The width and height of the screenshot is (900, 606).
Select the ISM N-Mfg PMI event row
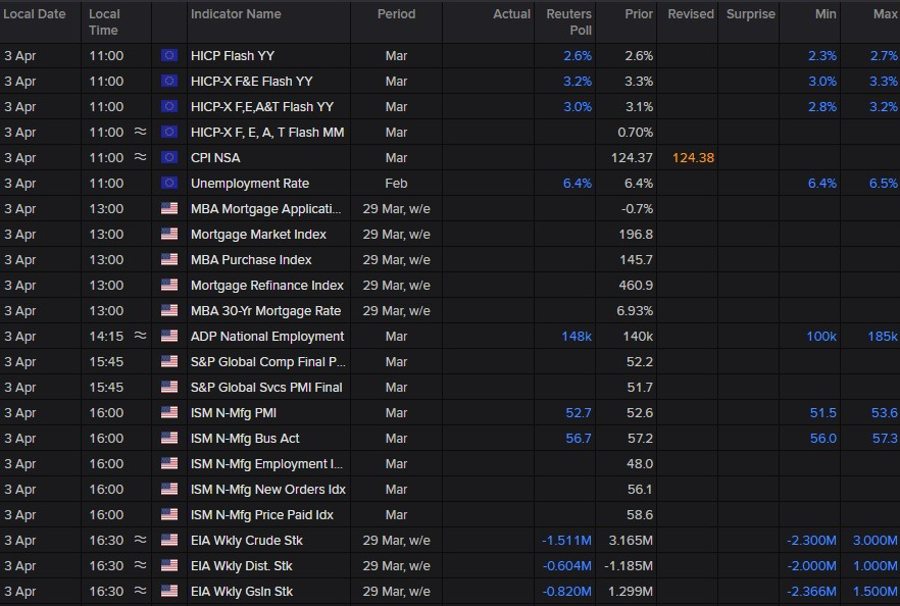click(x=450, y=412)
